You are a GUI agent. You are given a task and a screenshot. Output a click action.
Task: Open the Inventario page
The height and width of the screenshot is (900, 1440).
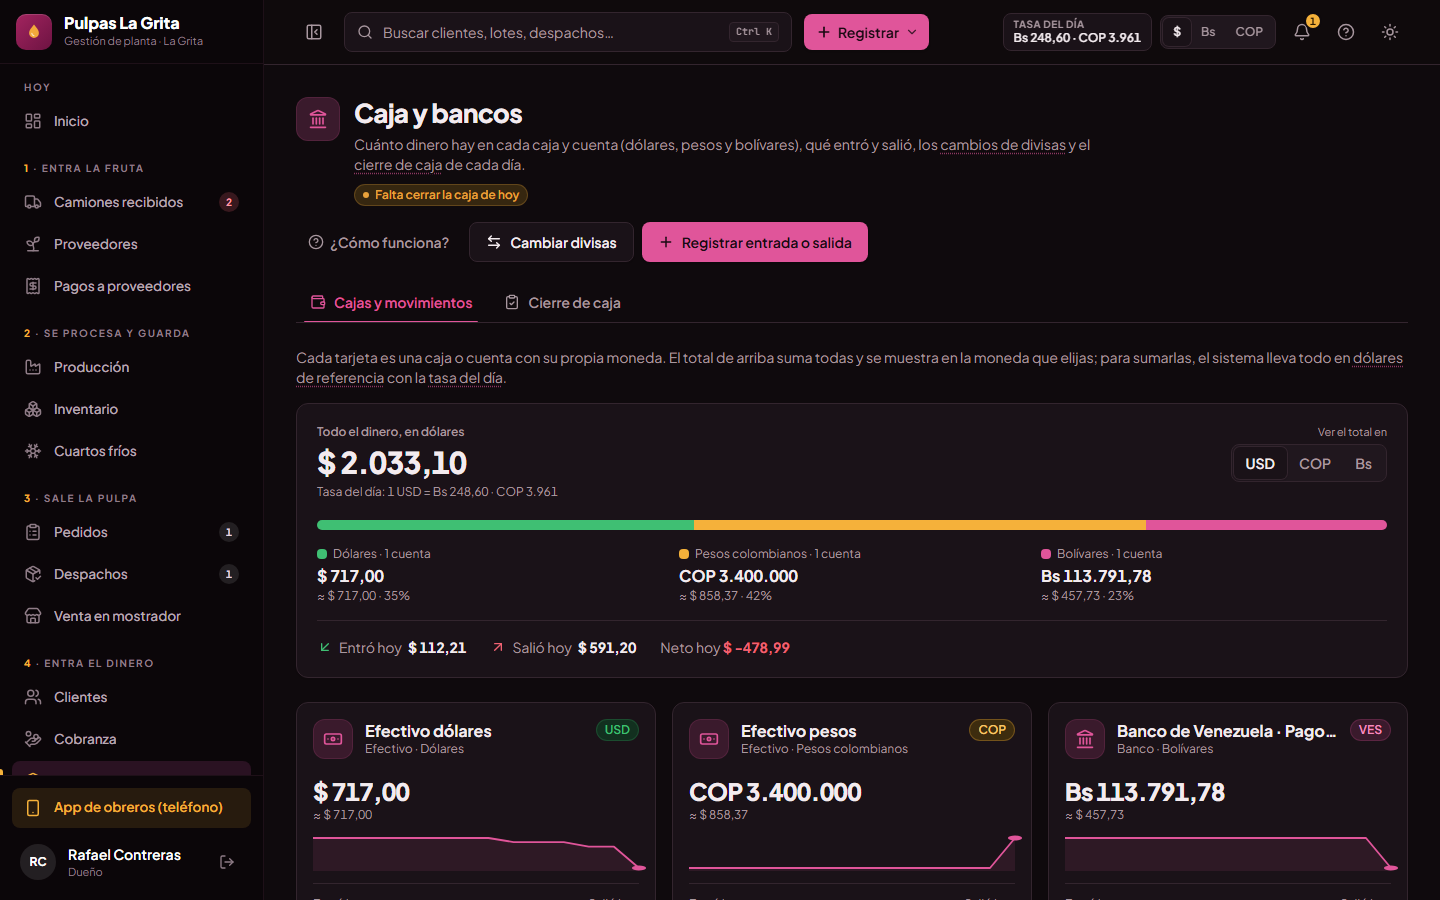pyautogui.click(x=131, y=409)
